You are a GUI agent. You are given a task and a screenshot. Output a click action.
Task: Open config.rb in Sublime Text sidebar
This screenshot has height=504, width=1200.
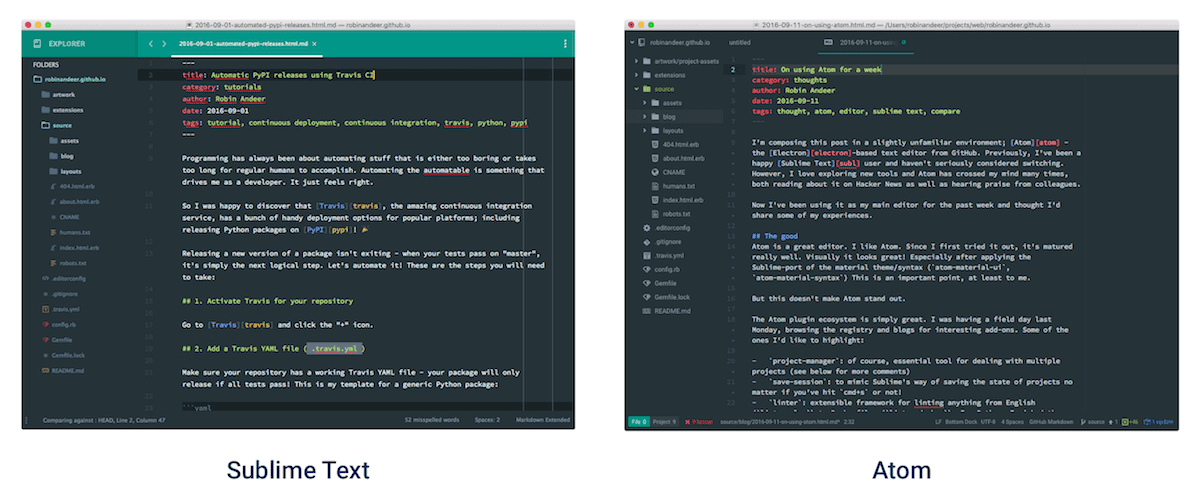tap(57, 324)
